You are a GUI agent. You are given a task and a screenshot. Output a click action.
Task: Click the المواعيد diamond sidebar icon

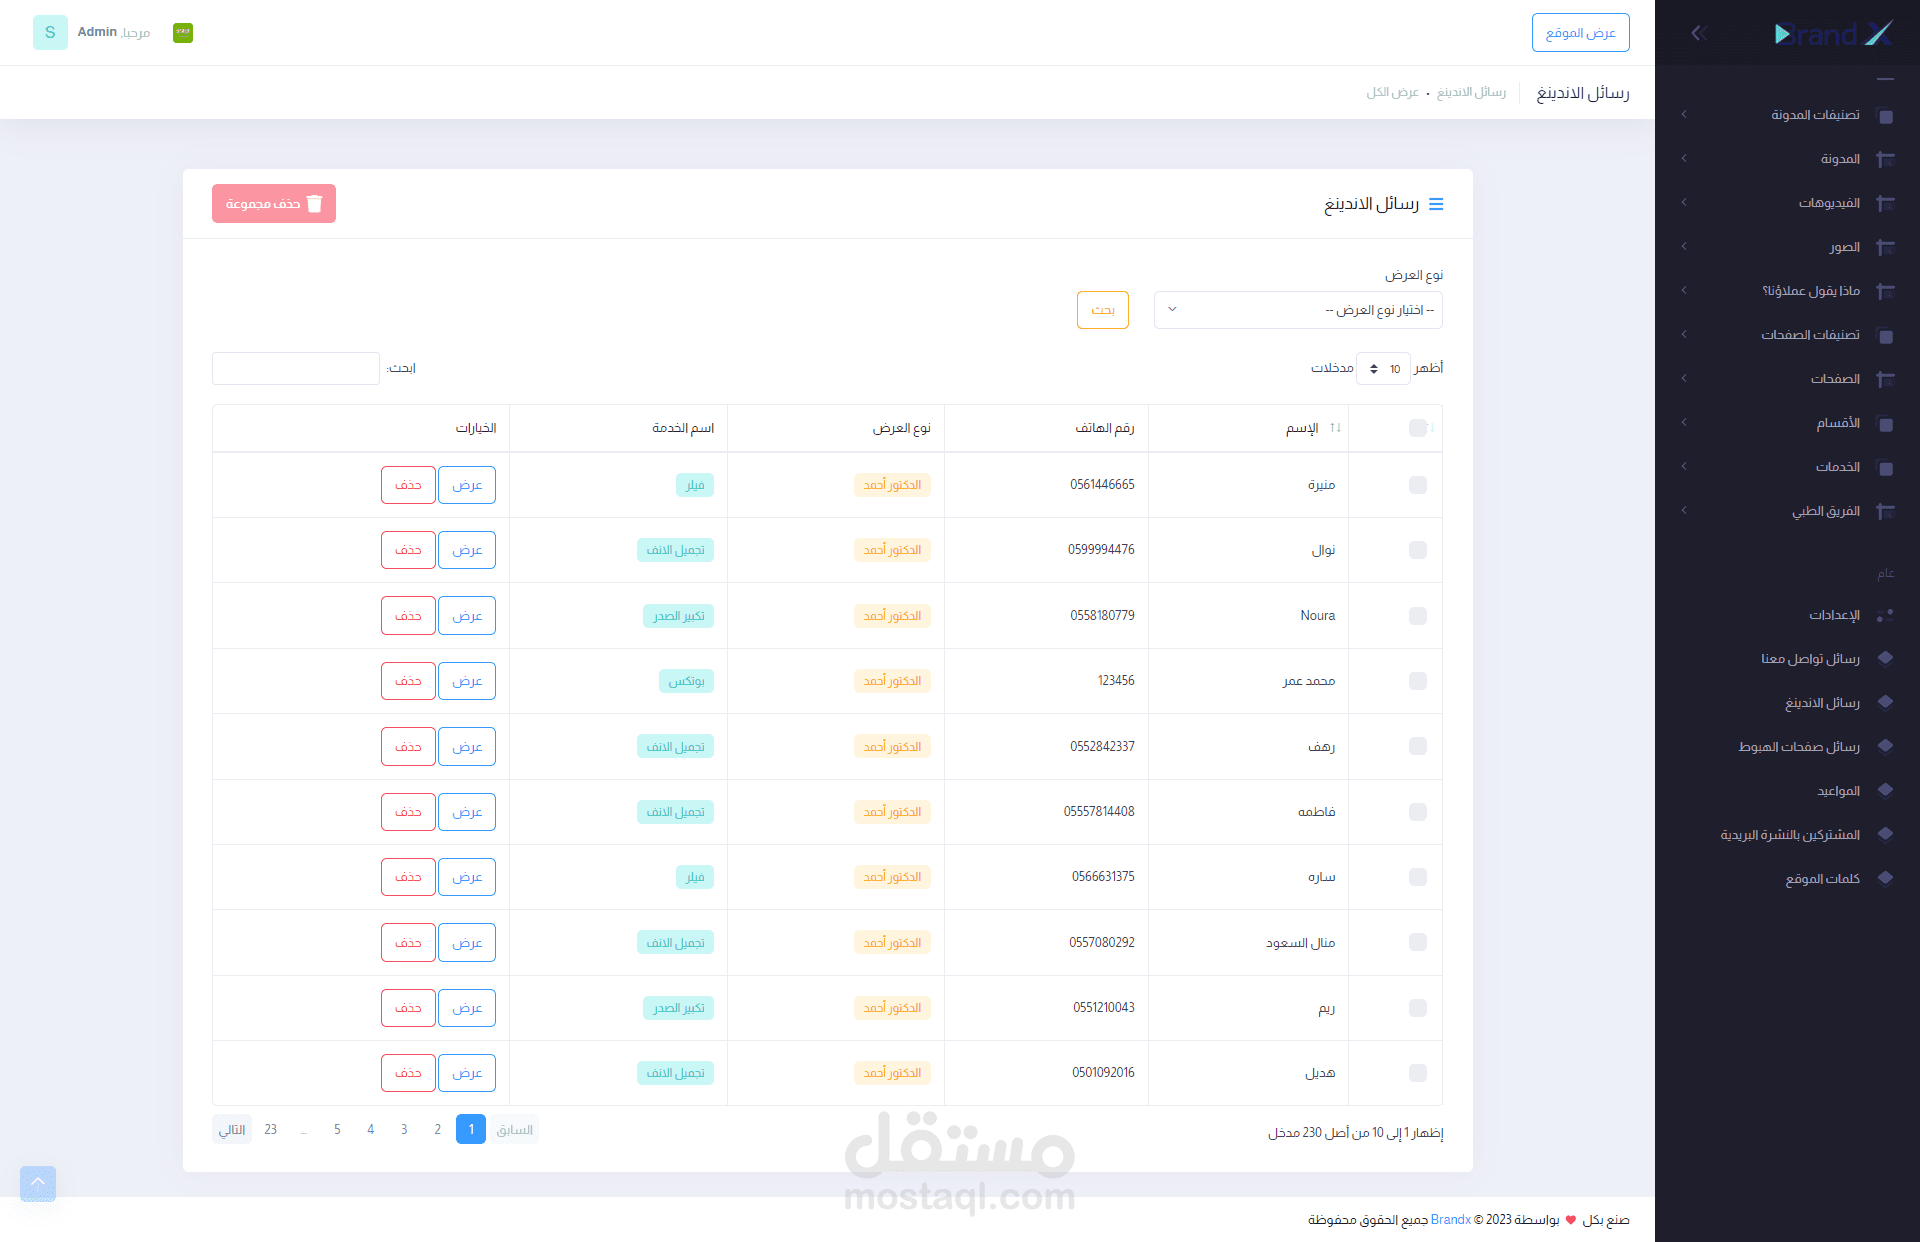pos(1885,790)
